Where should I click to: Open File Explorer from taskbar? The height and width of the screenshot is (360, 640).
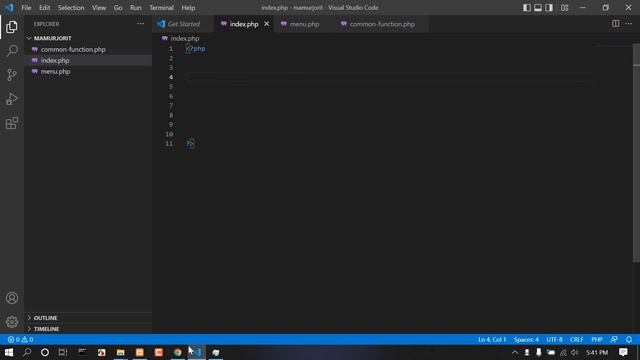[x=120, y=352]
